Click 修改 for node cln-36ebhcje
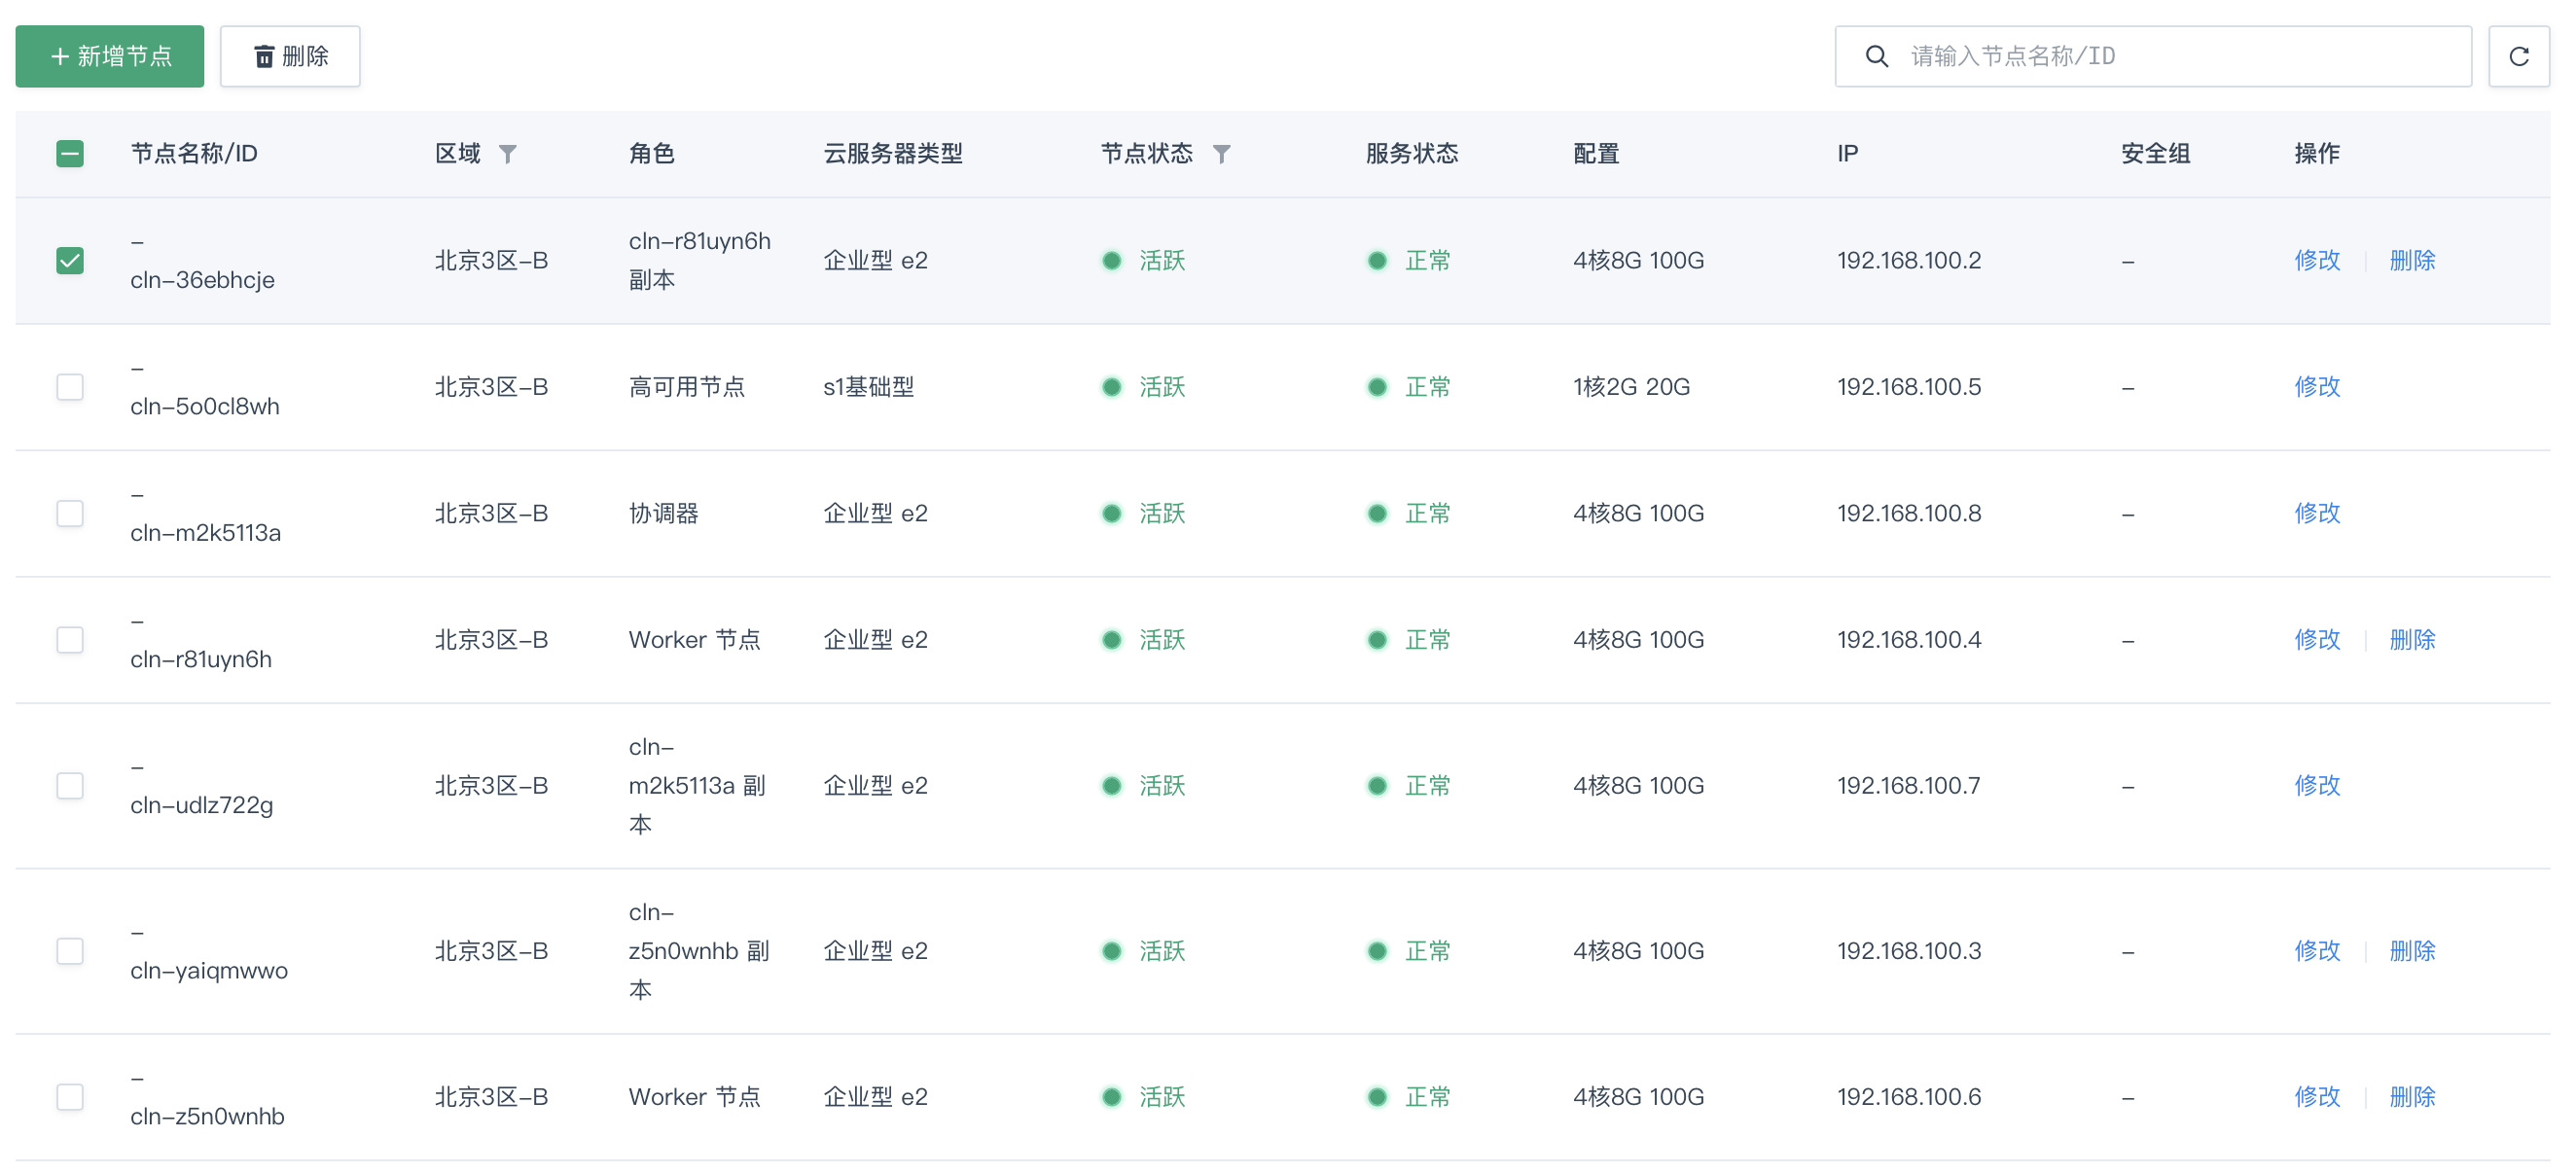Image resolution: width=2576 pixels, height=1173 pixels. (2317, 261)
